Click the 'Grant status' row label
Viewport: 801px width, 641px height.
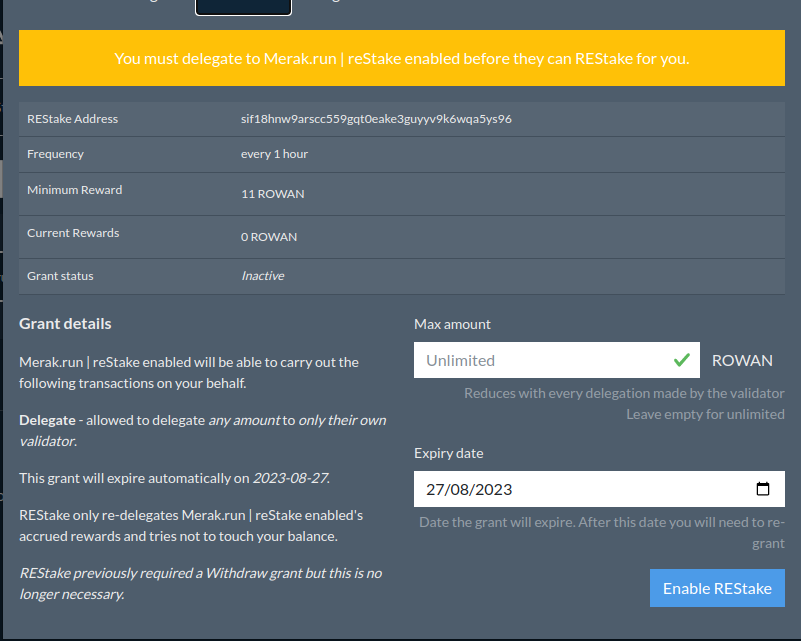60,276
